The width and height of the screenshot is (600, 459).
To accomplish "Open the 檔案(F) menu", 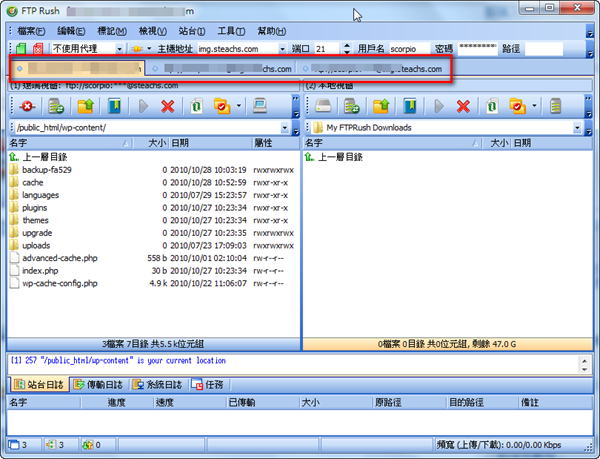I will coord(31,31).
